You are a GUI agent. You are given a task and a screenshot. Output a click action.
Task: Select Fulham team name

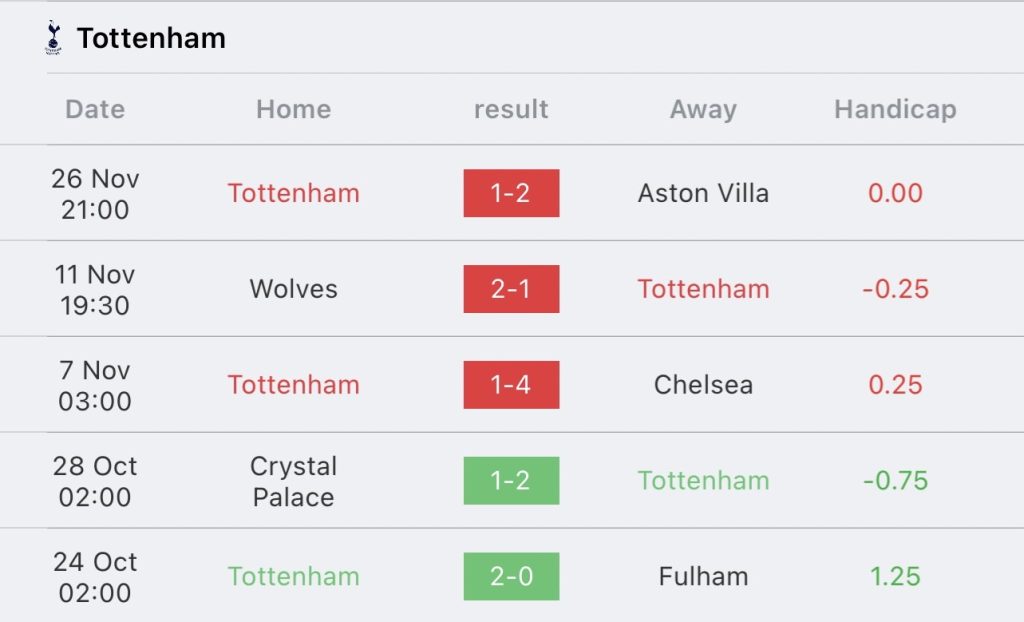703,576
